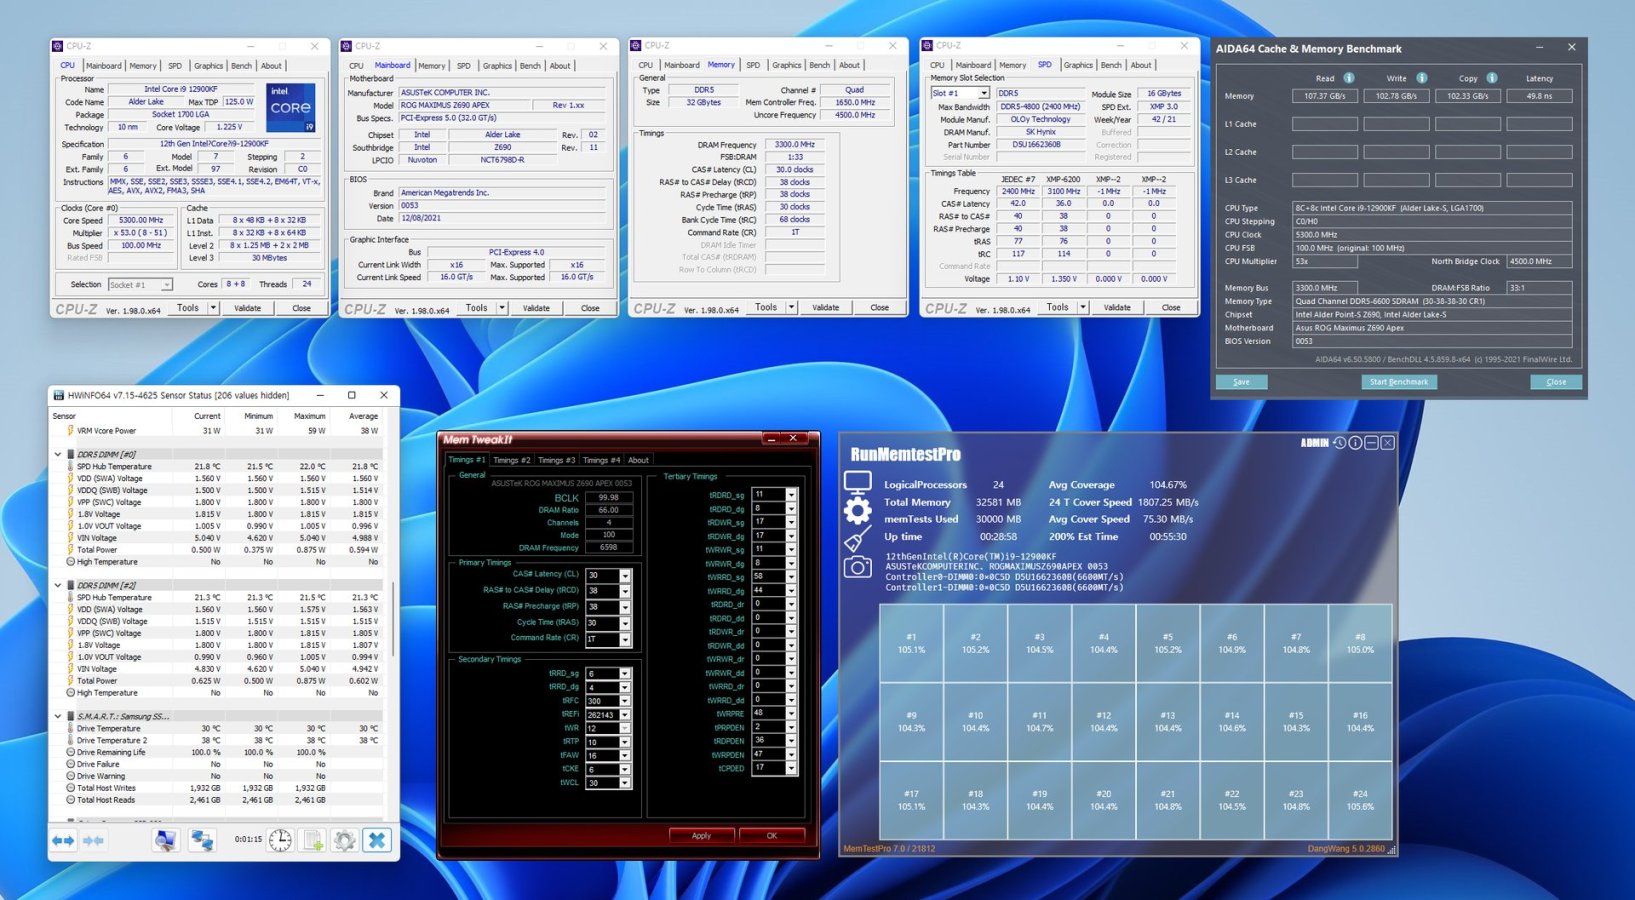
Task: Click HWiNFO expand-columns blue arrows icon
Action: pos(63,841)
